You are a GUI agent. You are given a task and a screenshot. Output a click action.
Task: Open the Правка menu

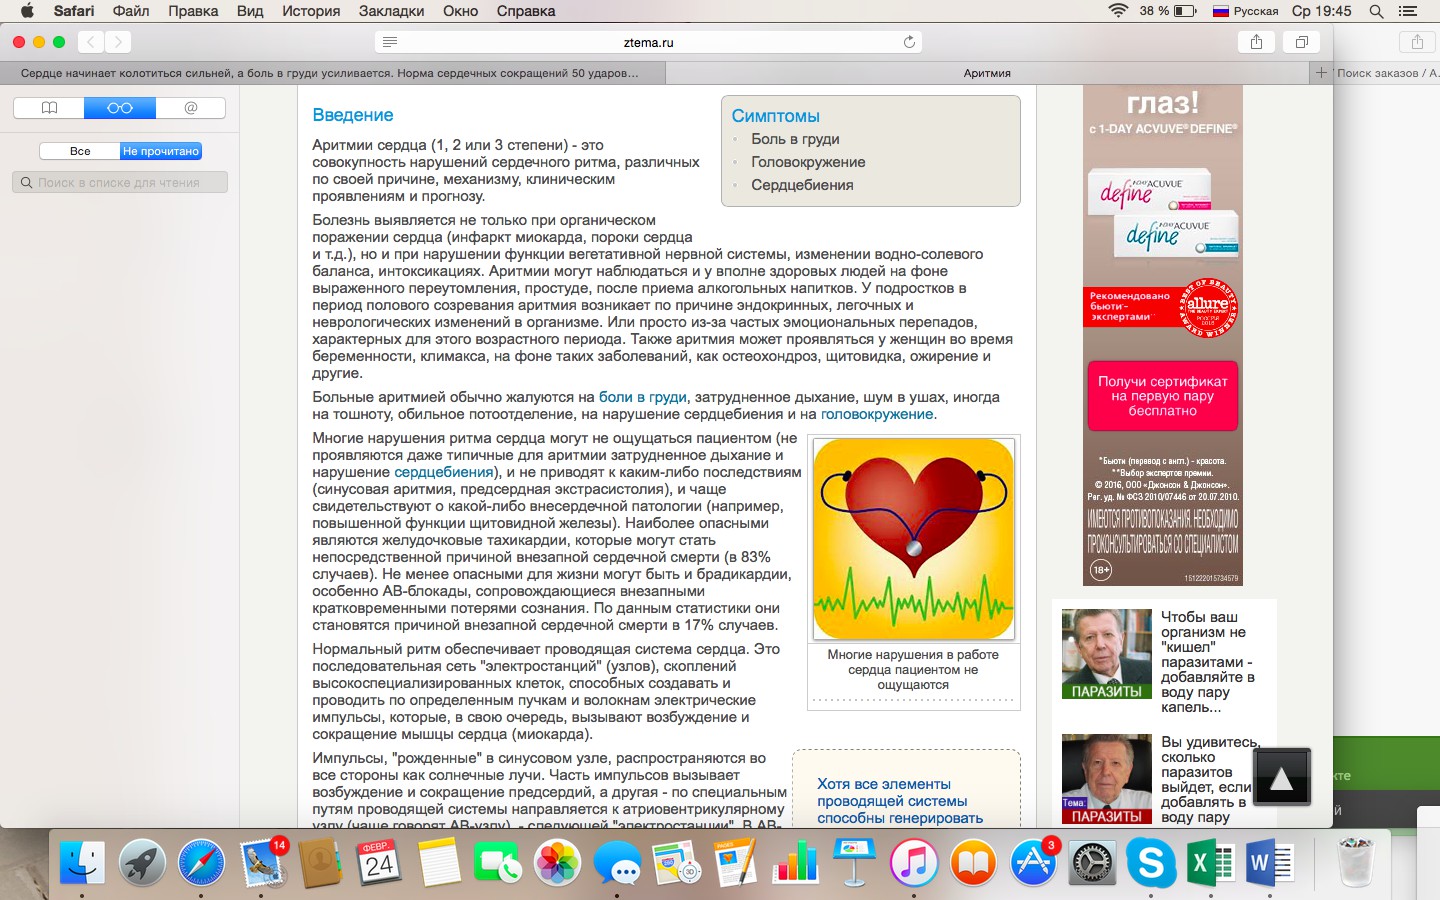click(193, 11)
